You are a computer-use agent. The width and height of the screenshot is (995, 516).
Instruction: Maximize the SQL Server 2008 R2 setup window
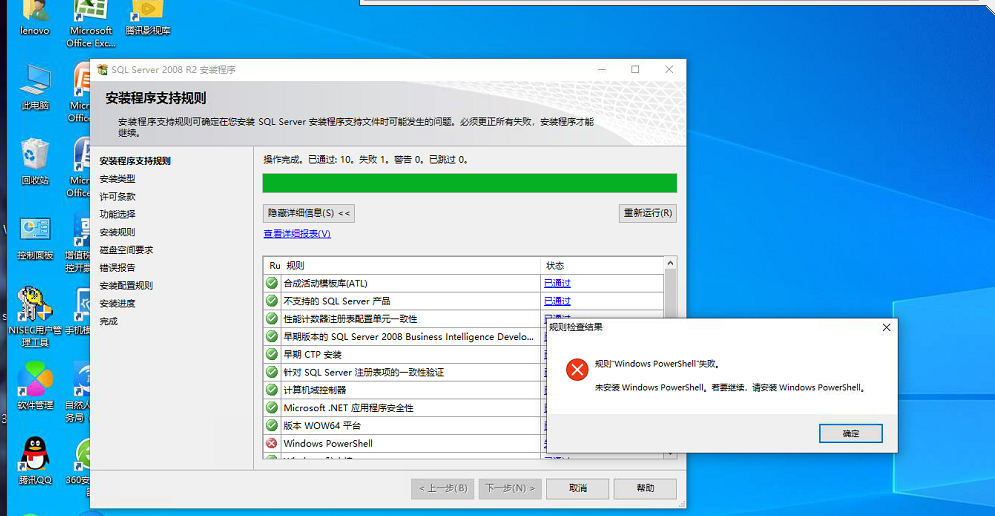point(635,69)
